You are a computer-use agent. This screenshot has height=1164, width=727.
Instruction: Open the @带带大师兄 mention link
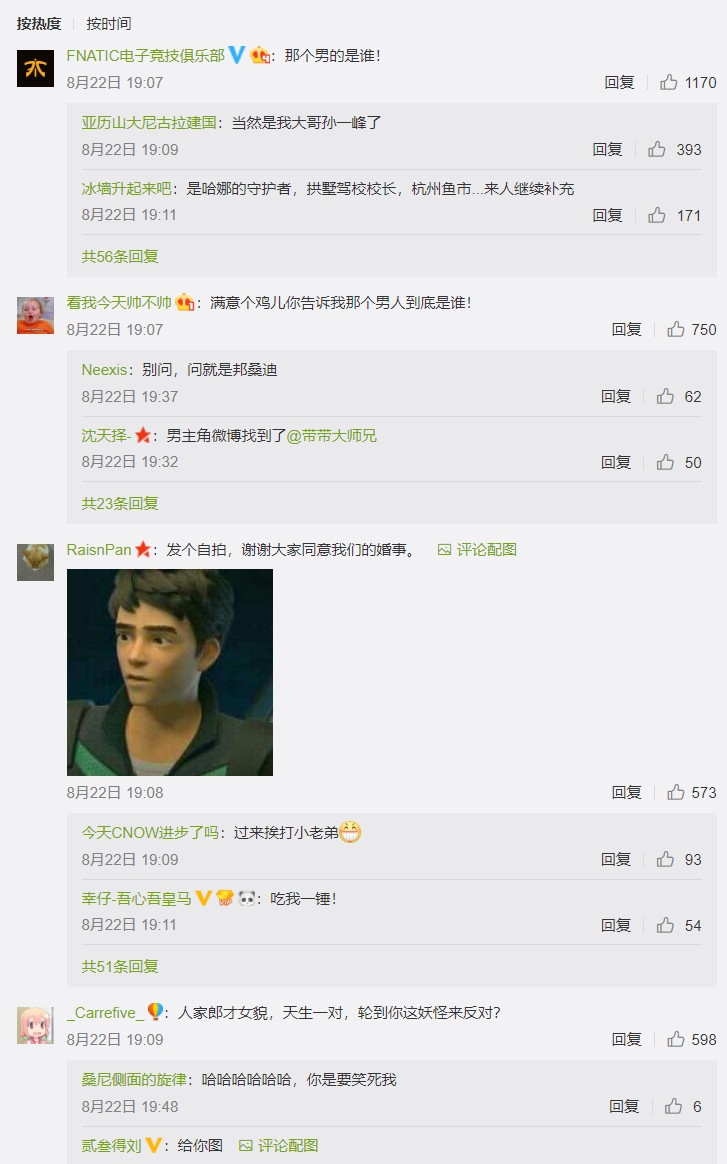[332, 436]
